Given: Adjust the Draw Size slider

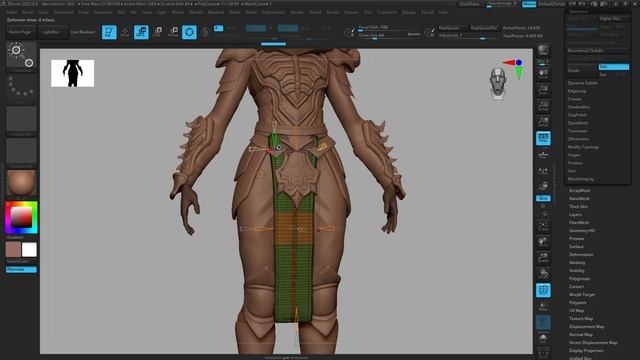Looking at the screenshot, I should 389,36.
